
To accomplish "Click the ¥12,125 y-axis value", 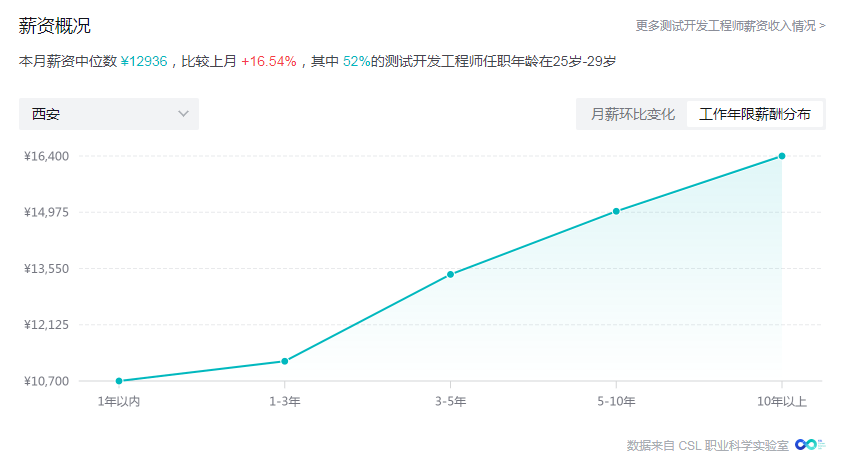I will pyautogui.click(x=46, y=325).
